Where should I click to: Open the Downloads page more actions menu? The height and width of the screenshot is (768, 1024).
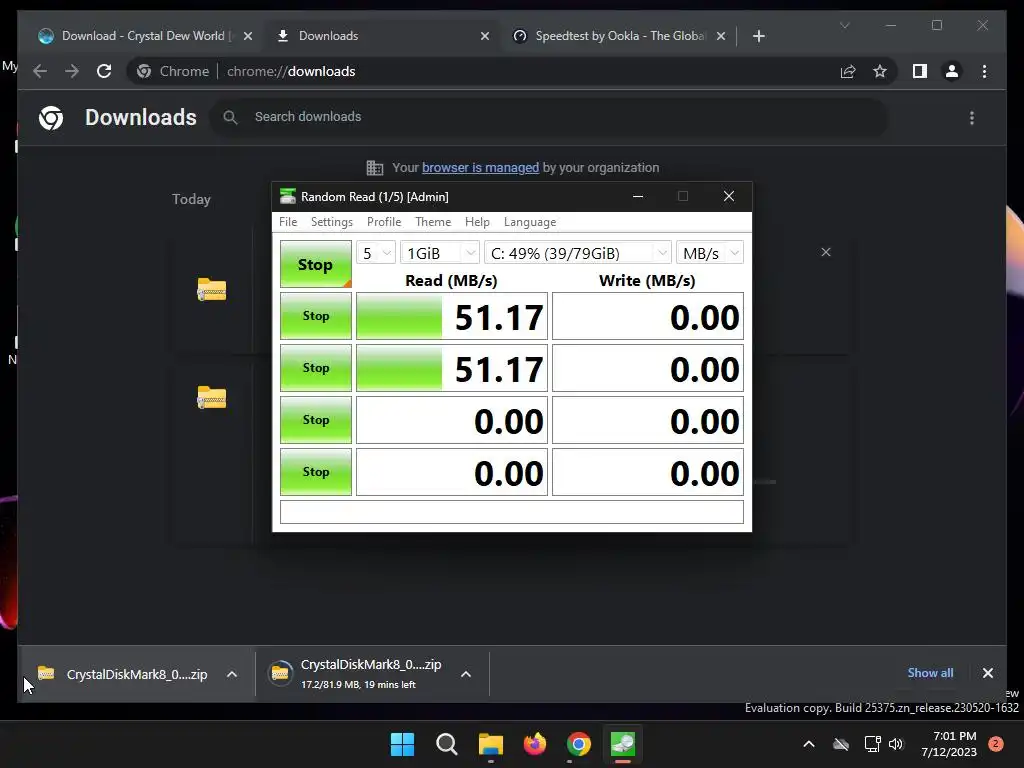click(972, 118)
